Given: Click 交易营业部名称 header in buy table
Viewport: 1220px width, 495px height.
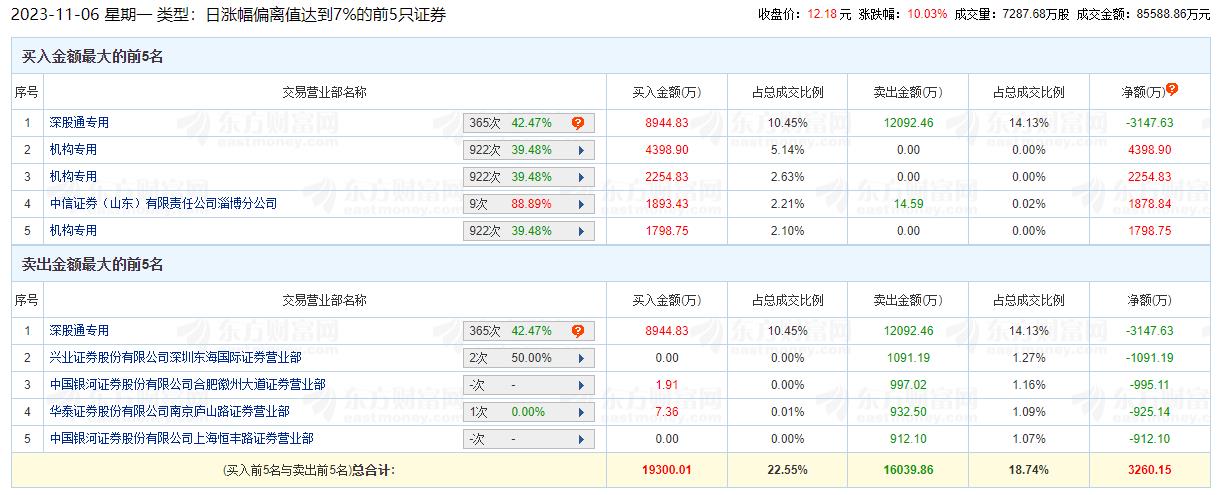Looking at the screenshot, I should click(324, 92).
